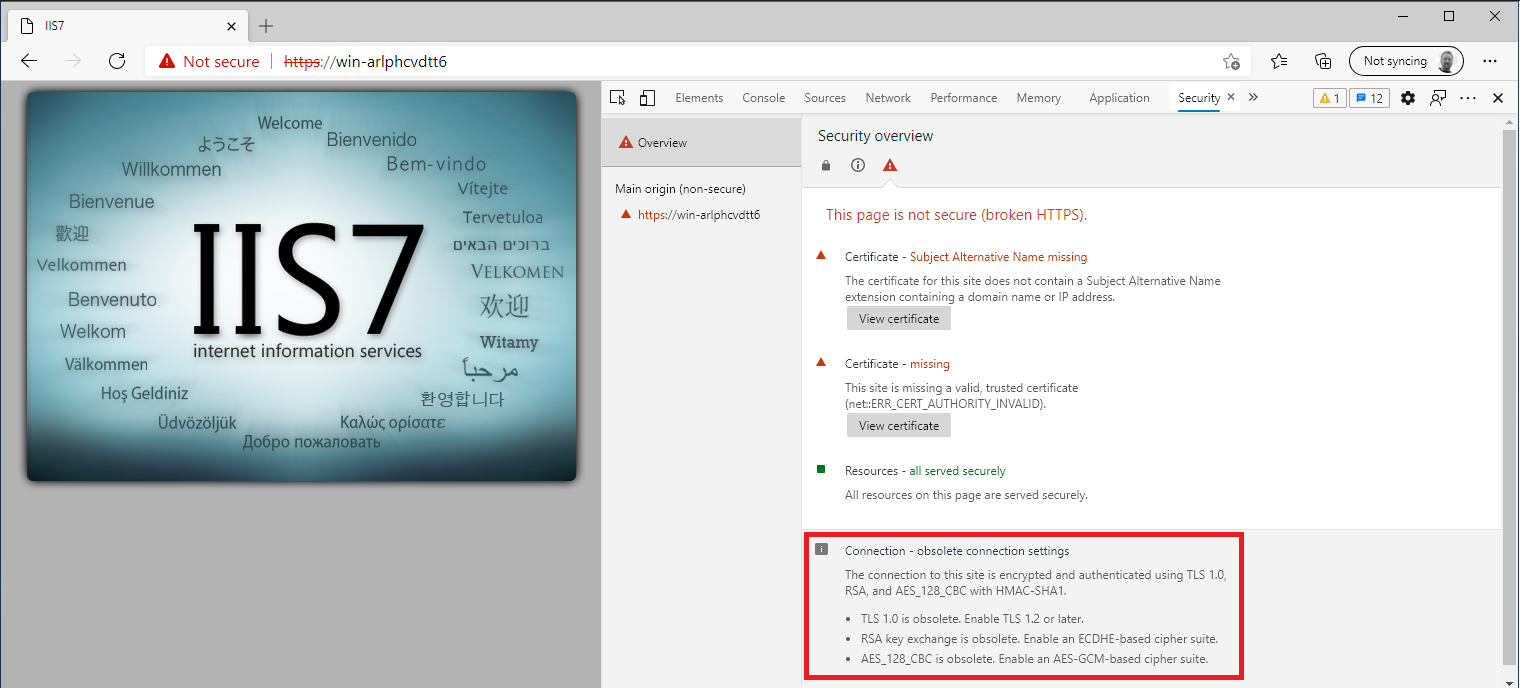Switch to the Elements tab
Image resolution: width=1520 pixels, height=688 pixels.
(699, 98)
